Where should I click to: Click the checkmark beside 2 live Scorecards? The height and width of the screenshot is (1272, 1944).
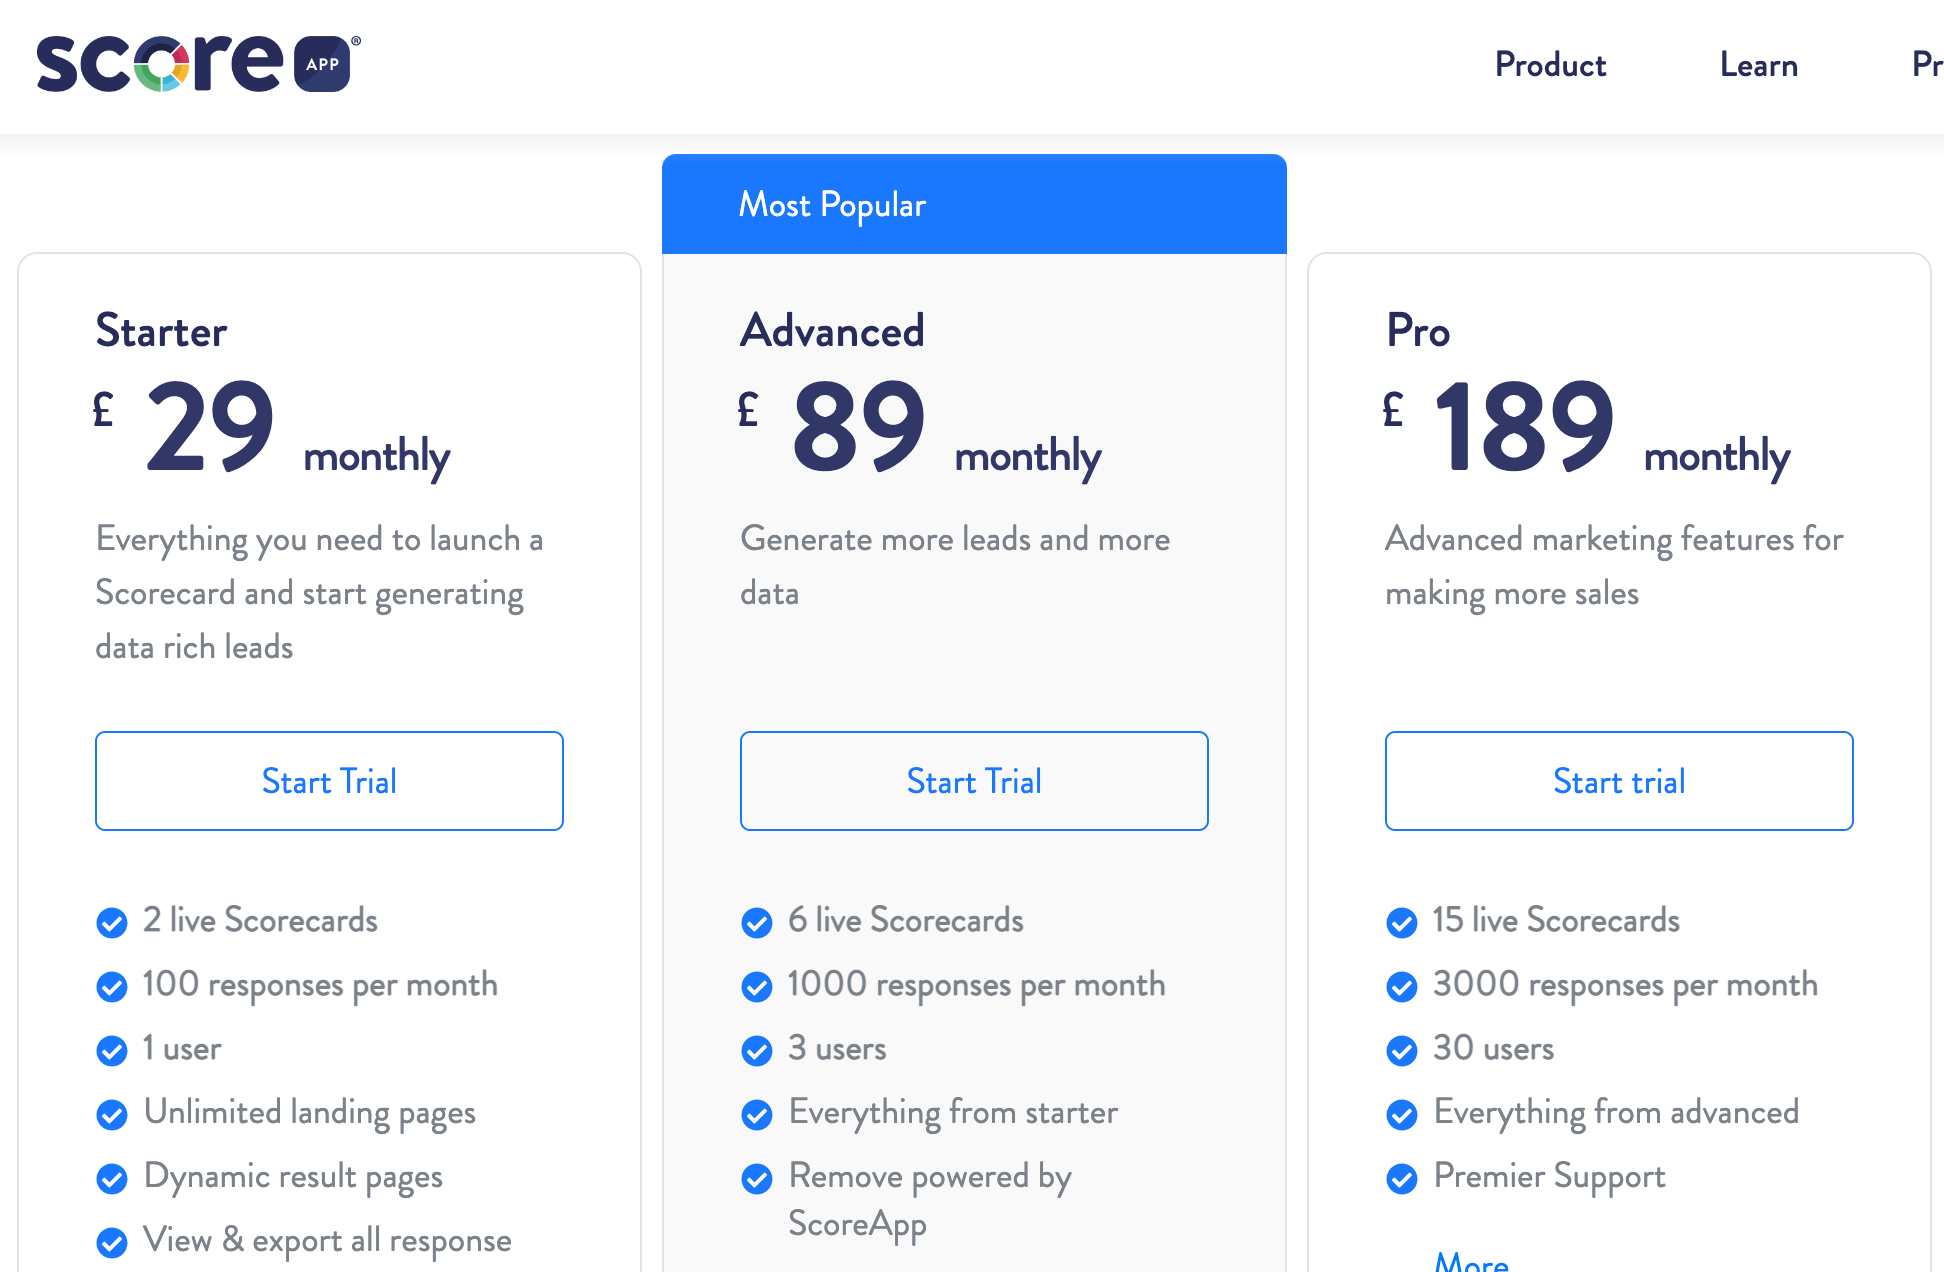click(112, 922)
